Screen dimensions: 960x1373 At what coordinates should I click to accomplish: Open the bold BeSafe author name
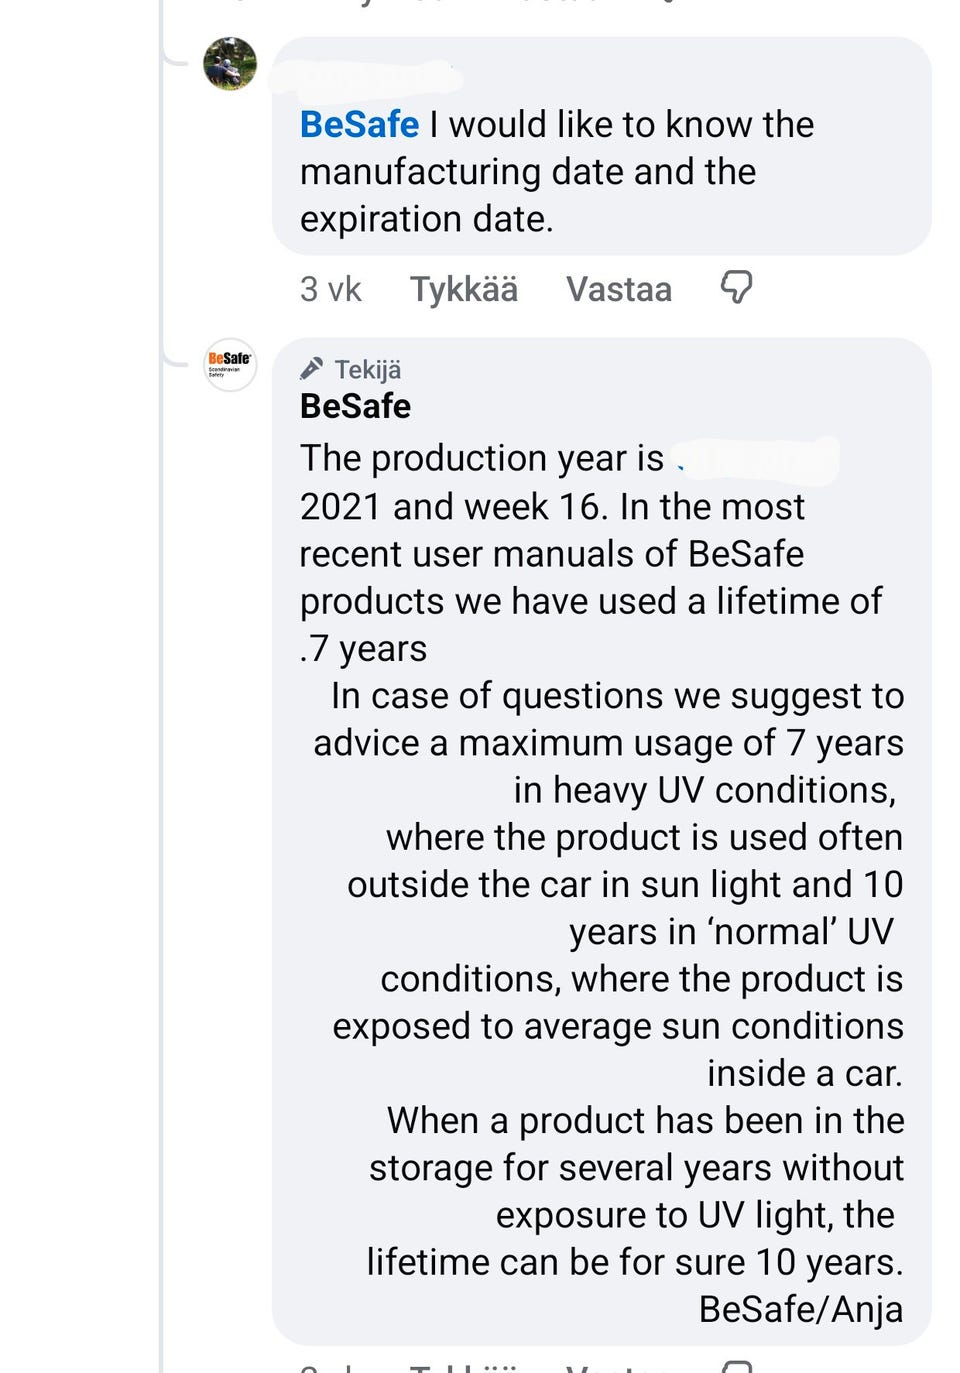pos(355,406)
